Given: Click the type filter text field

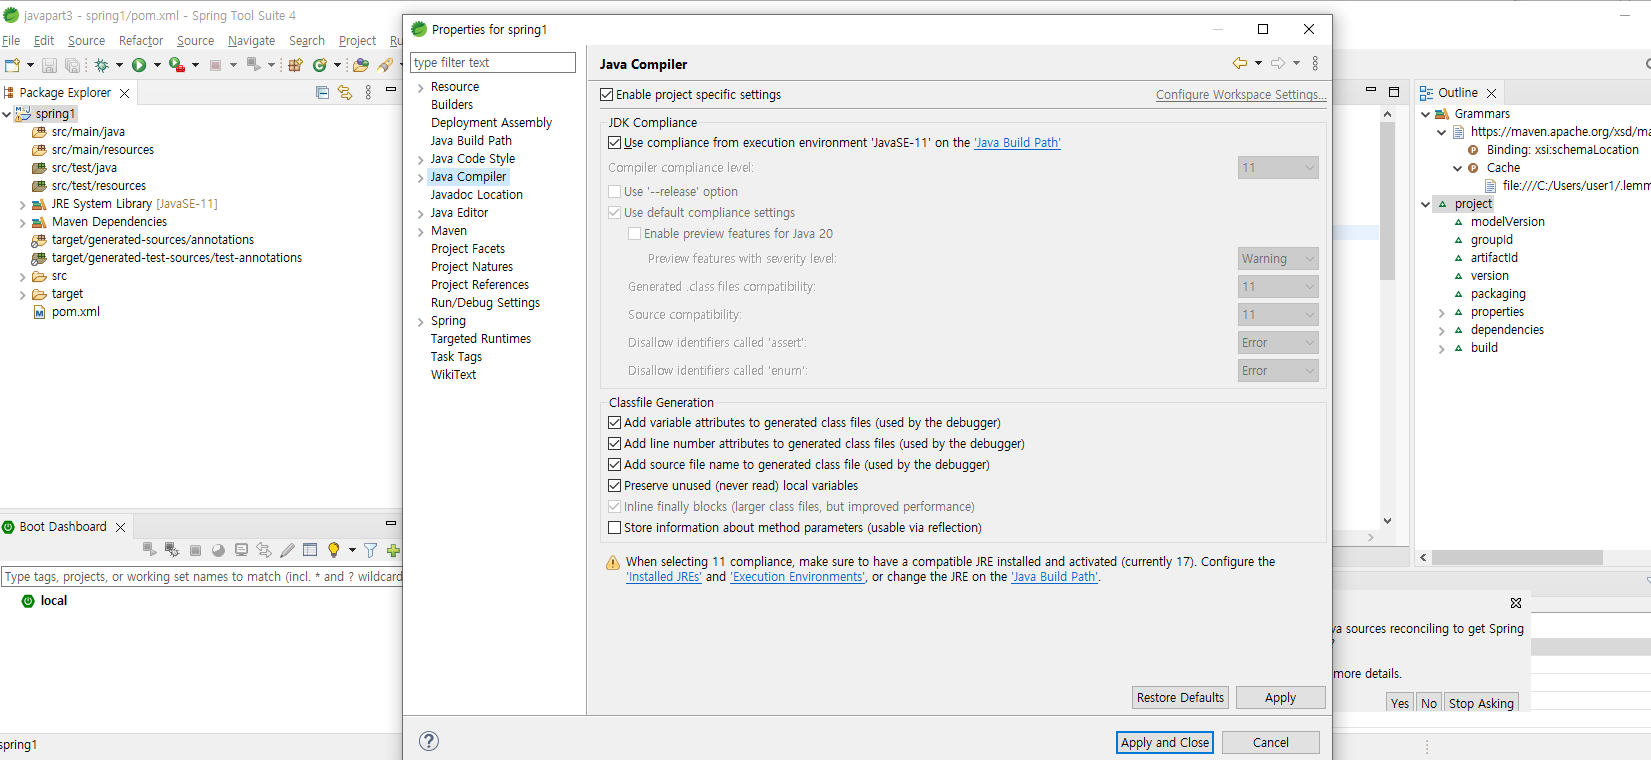Looking at the screenshot, I should click(493, 63).
